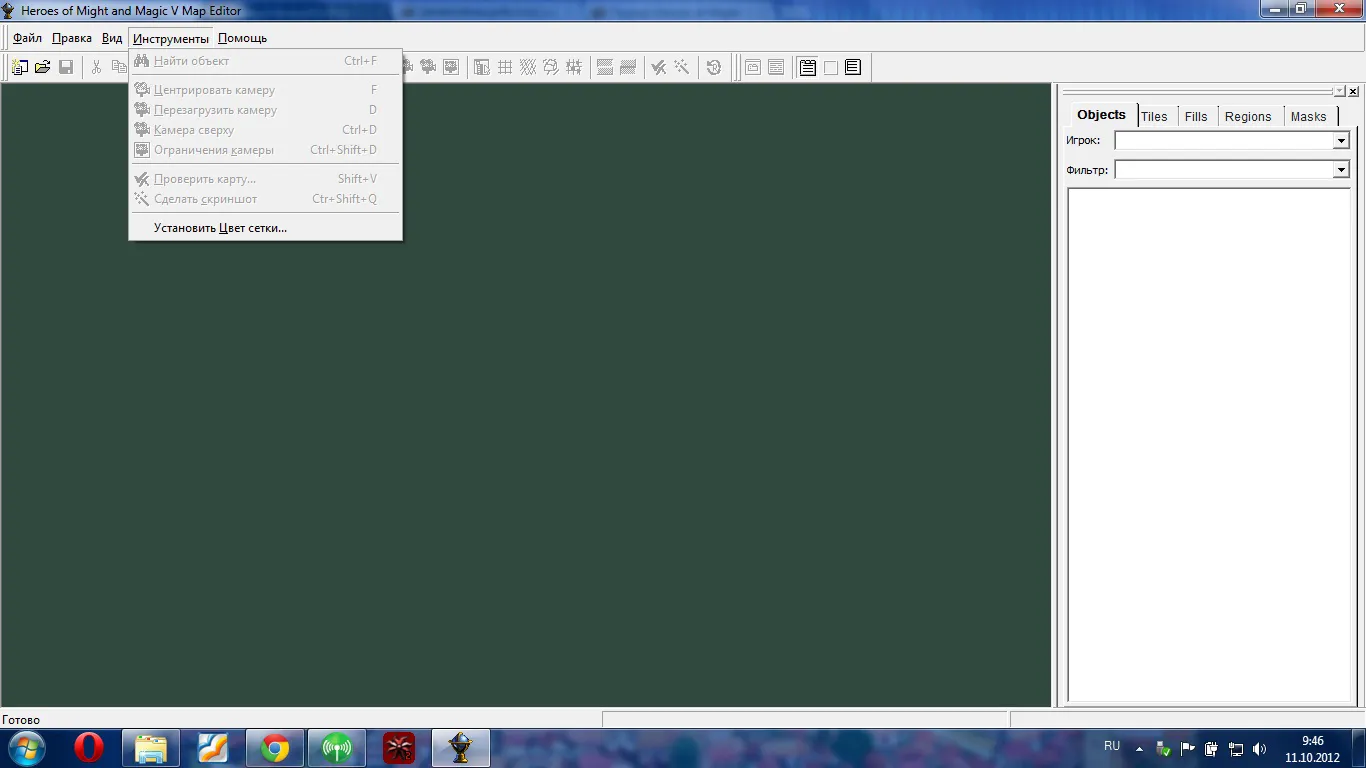
Task: Switch to the Regions tab
Action: pos(1248,116)
